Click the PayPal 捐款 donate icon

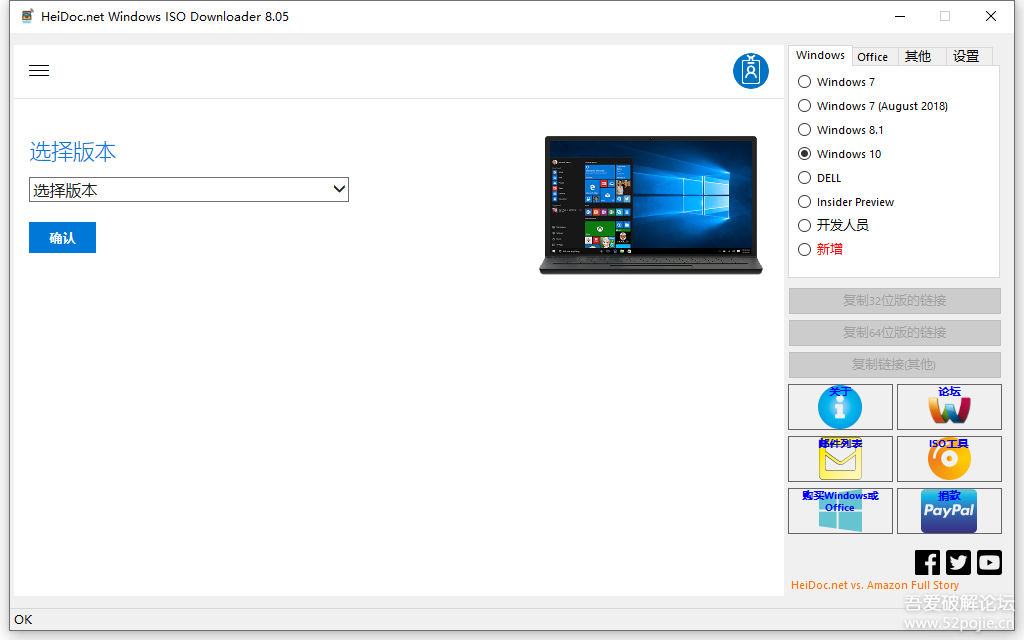point(949,511)
